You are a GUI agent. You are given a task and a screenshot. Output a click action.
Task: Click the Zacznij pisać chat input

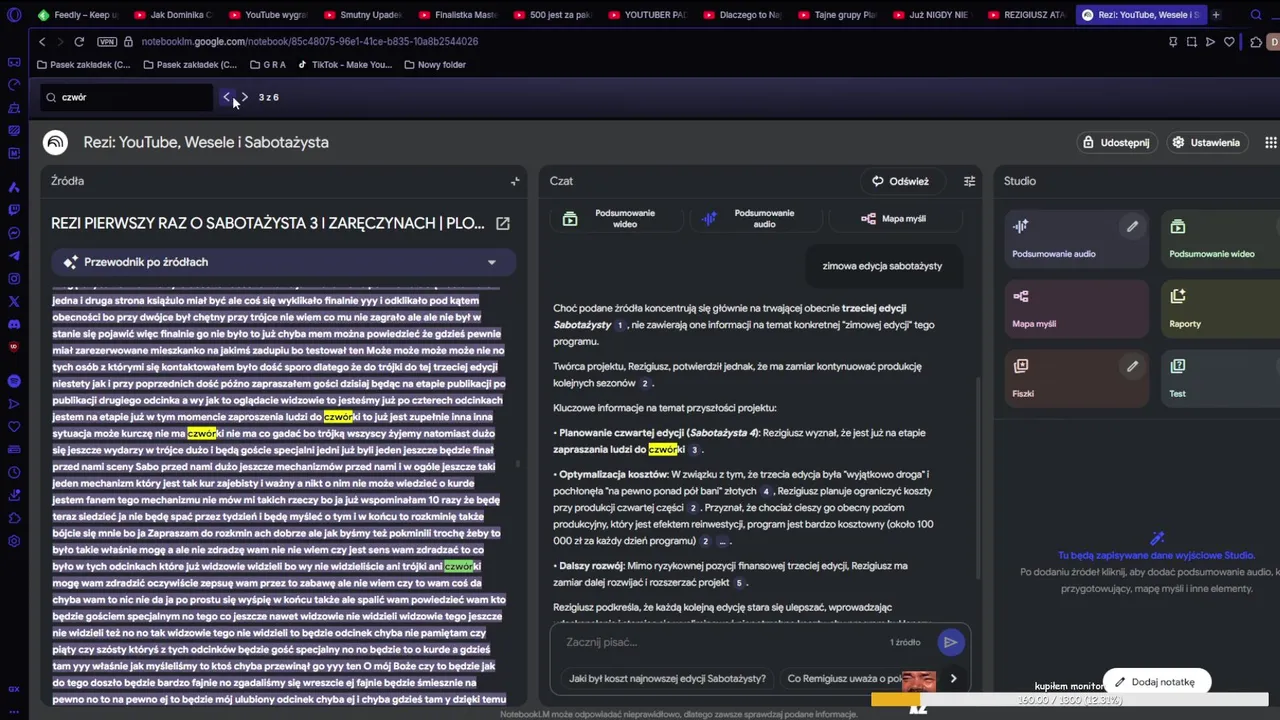[720, 642]
